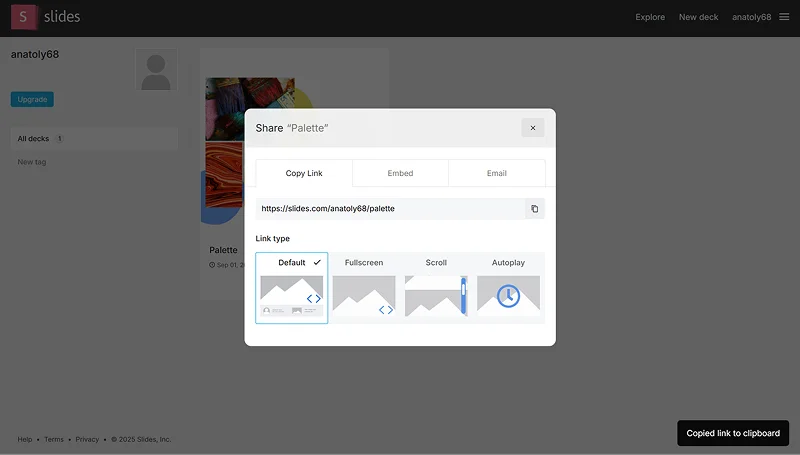800x455 pixels.
Task: Click the share URL text field
Action: (390, 209)
